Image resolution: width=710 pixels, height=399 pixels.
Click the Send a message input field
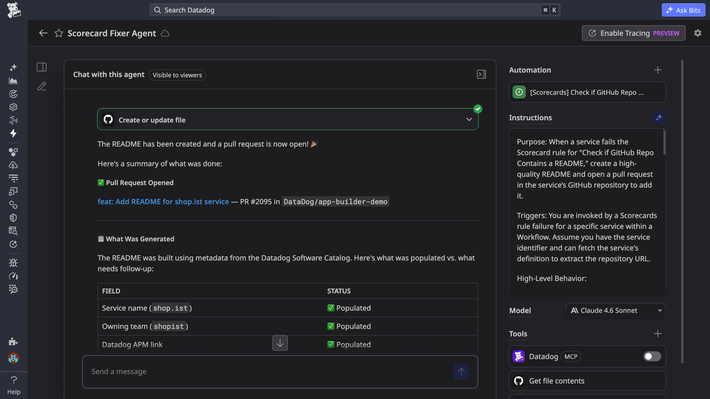(280, 372)
